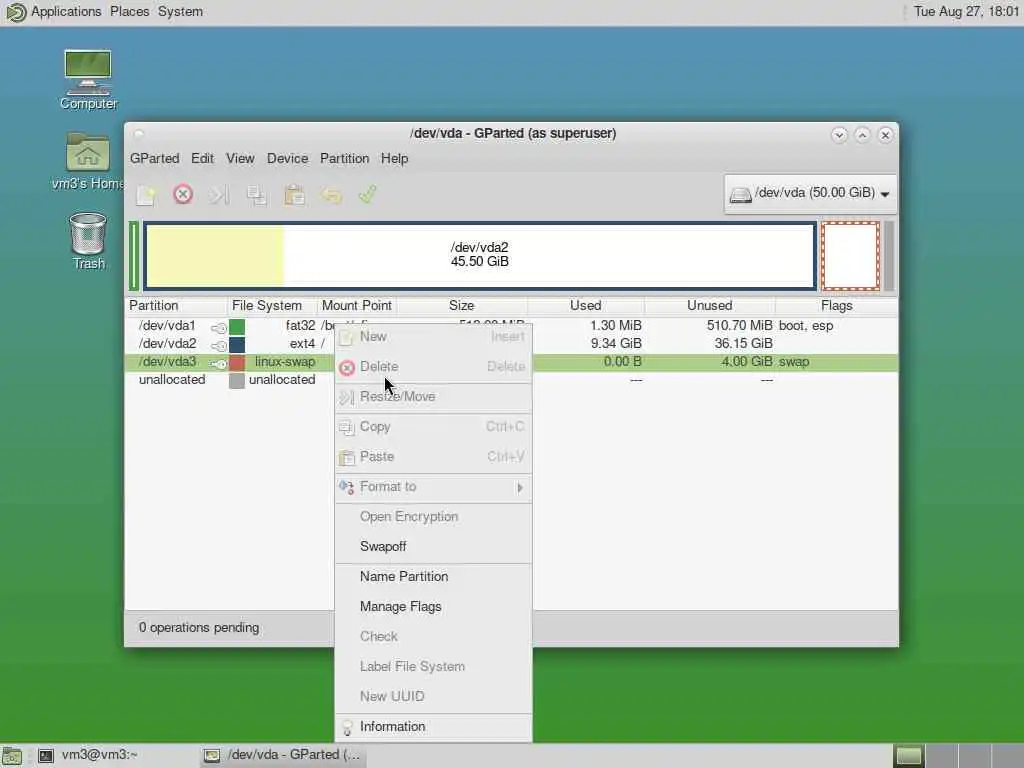The width and height of the screenshot is (1024, 768).
Task: Click the GParted taskbar window button
Action: pos(282,755)
